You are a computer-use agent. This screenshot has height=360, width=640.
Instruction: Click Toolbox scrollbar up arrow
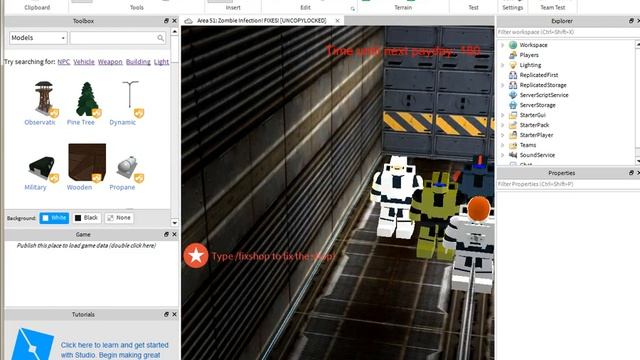tap(175, 31)
